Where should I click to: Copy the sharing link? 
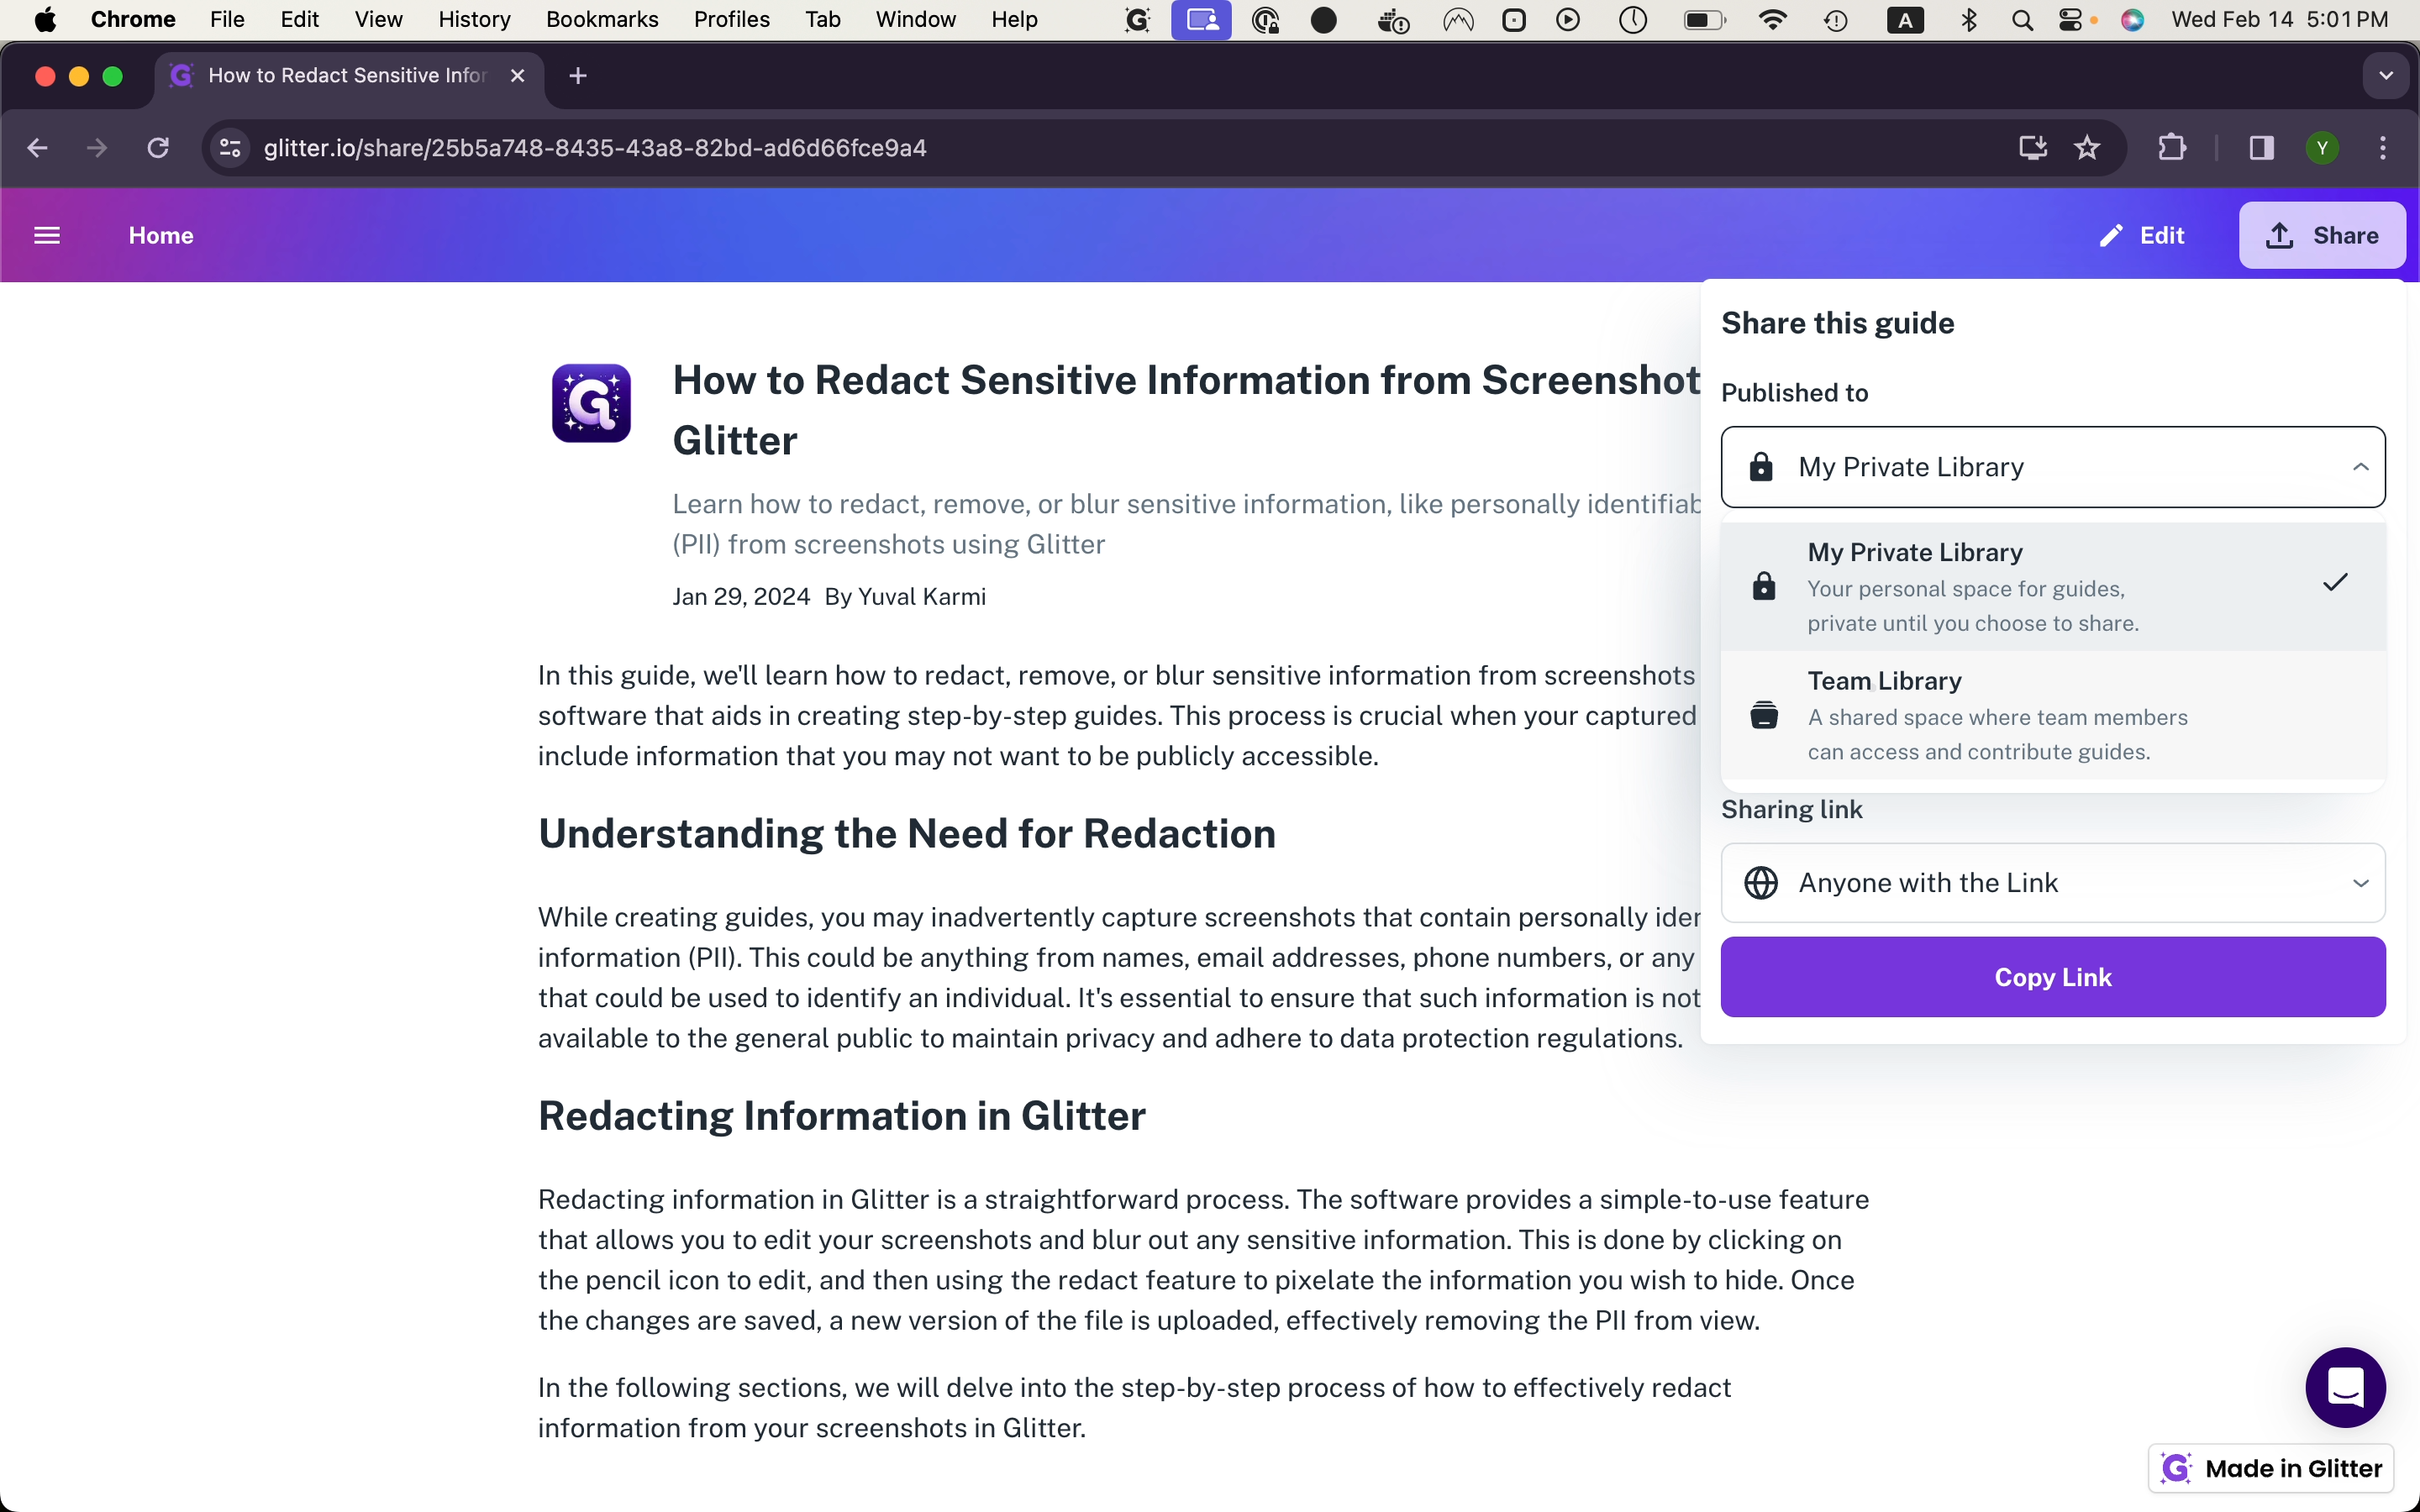[2053, 977]
